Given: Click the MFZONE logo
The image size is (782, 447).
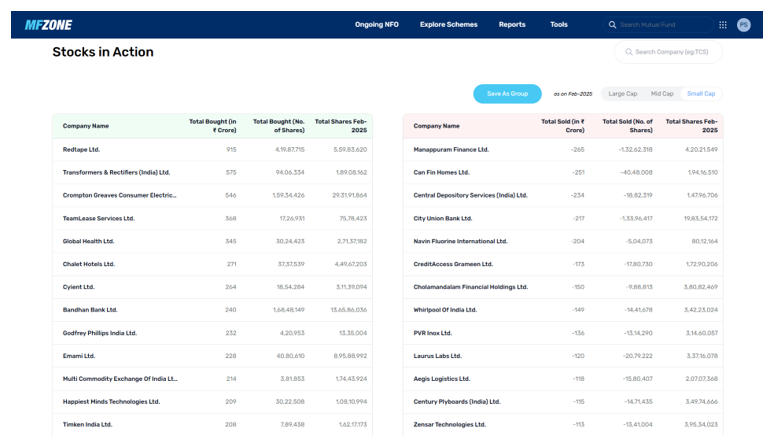Looking at the screenshot, I should click(48, 25).
